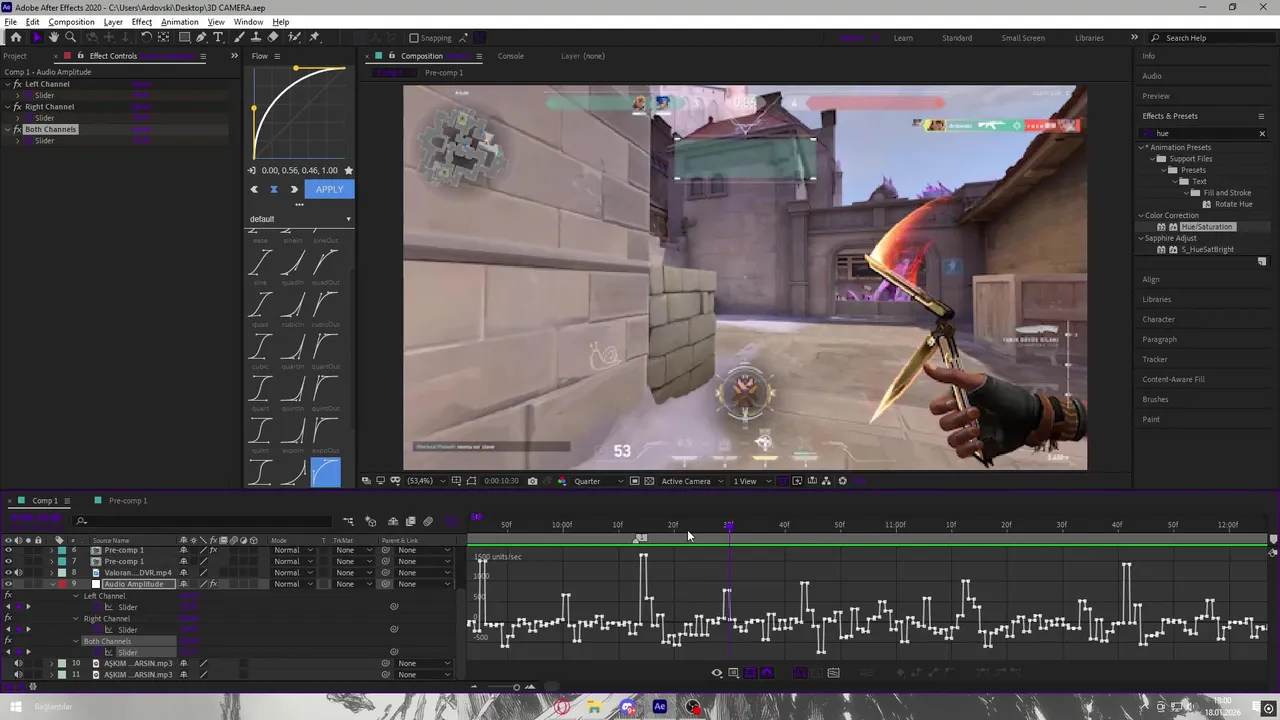Image resolution: width=1280 pixels, height=720 pixels.
Task: Open the Libraries workspace
Action: (1089, 38)
